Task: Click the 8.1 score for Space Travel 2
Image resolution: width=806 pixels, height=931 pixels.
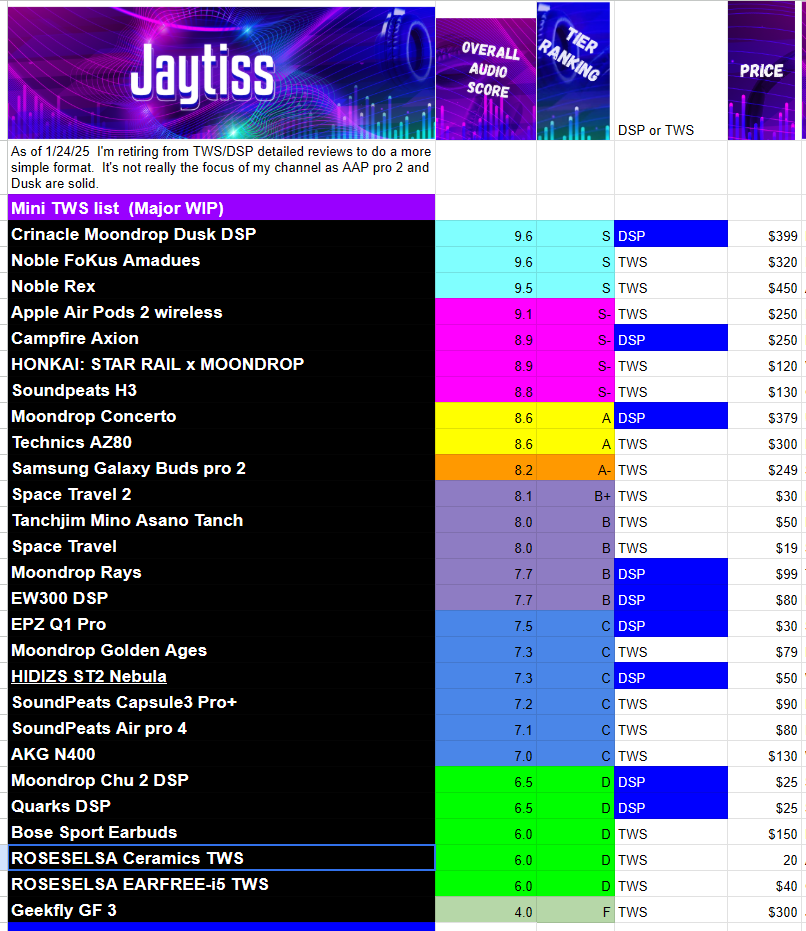Action: pyautogui.click(x=486, y=495)
